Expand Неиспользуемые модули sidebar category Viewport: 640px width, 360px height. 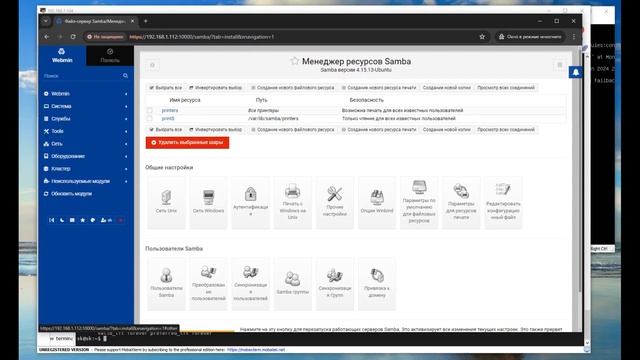click(x=86, y=181)
